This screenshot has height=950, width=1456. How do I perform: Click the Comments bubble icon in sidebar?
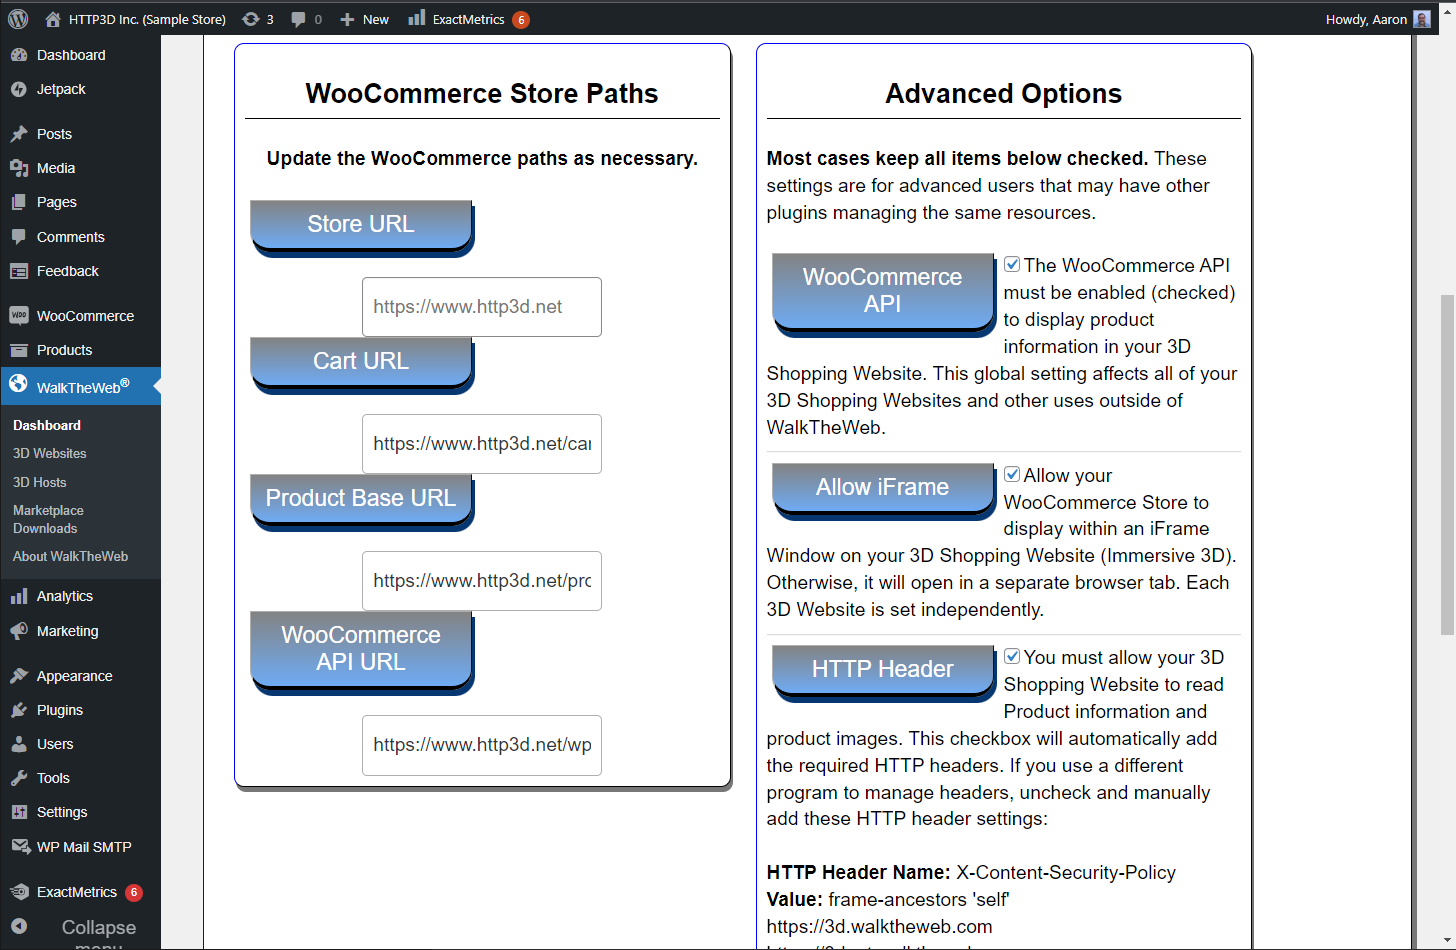click(19, 237)
